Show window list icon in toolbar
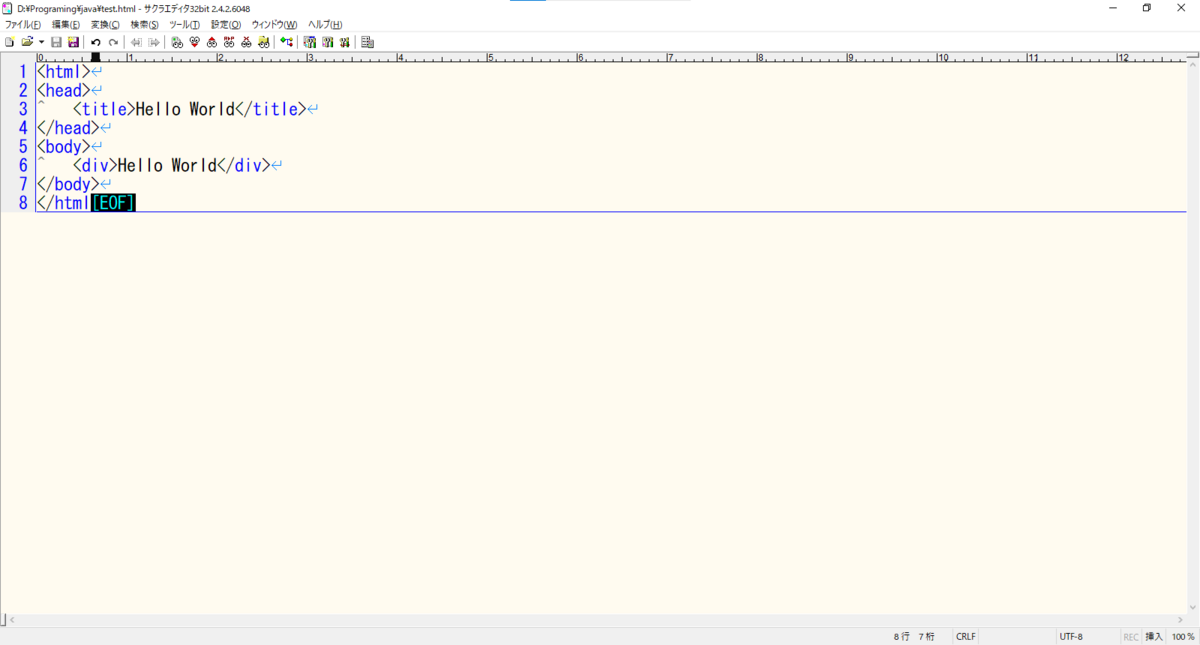This screenshot has height=645, width=1200. pyautogui.click(x=367, y=42)
